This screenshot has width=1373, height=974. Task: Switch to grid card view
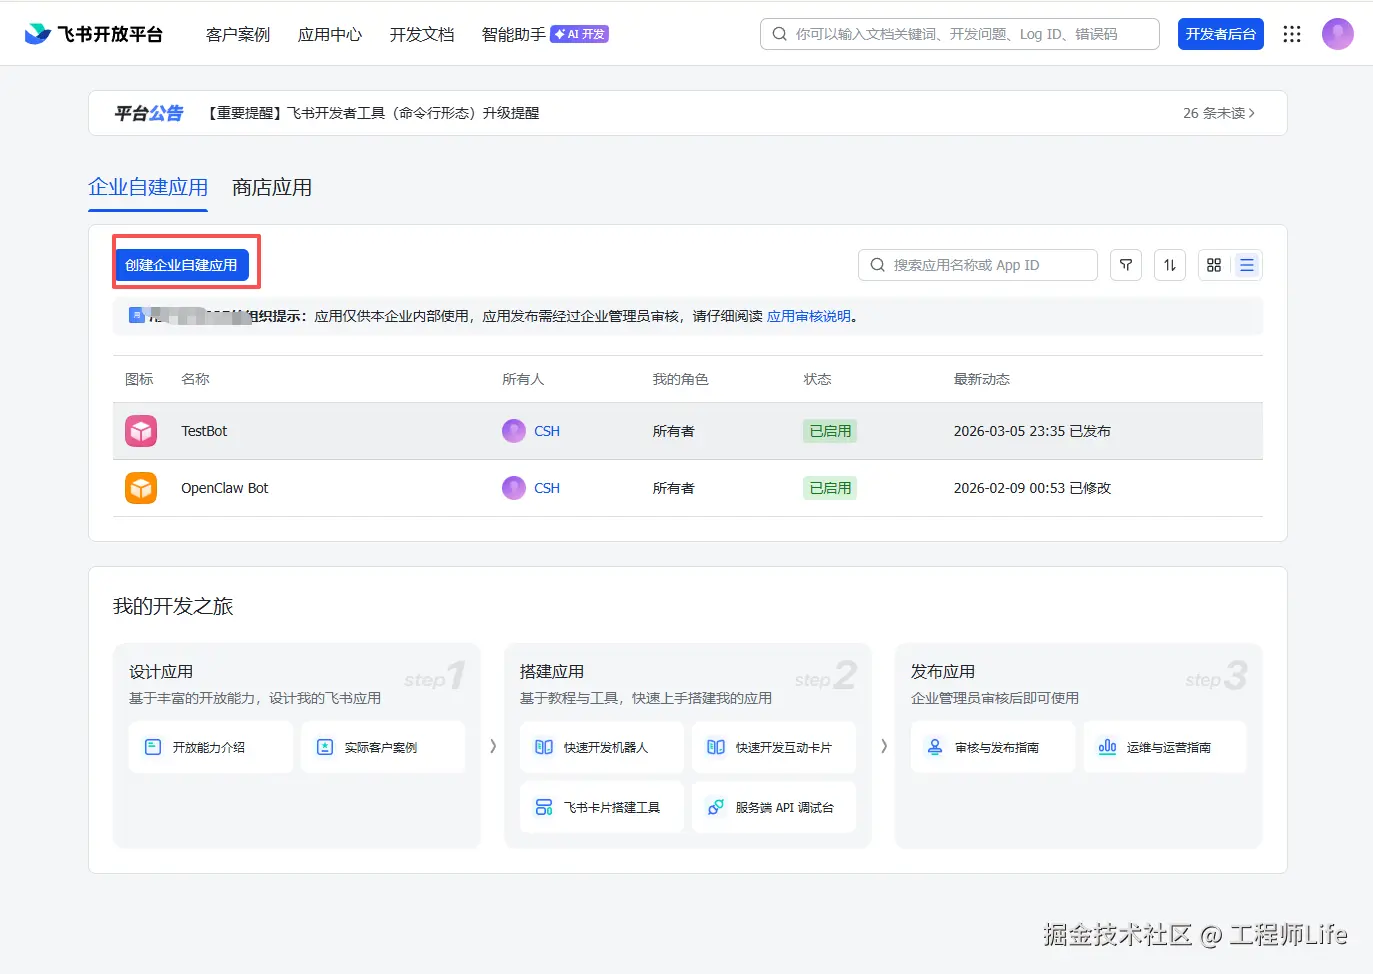tap(1214, 265)
